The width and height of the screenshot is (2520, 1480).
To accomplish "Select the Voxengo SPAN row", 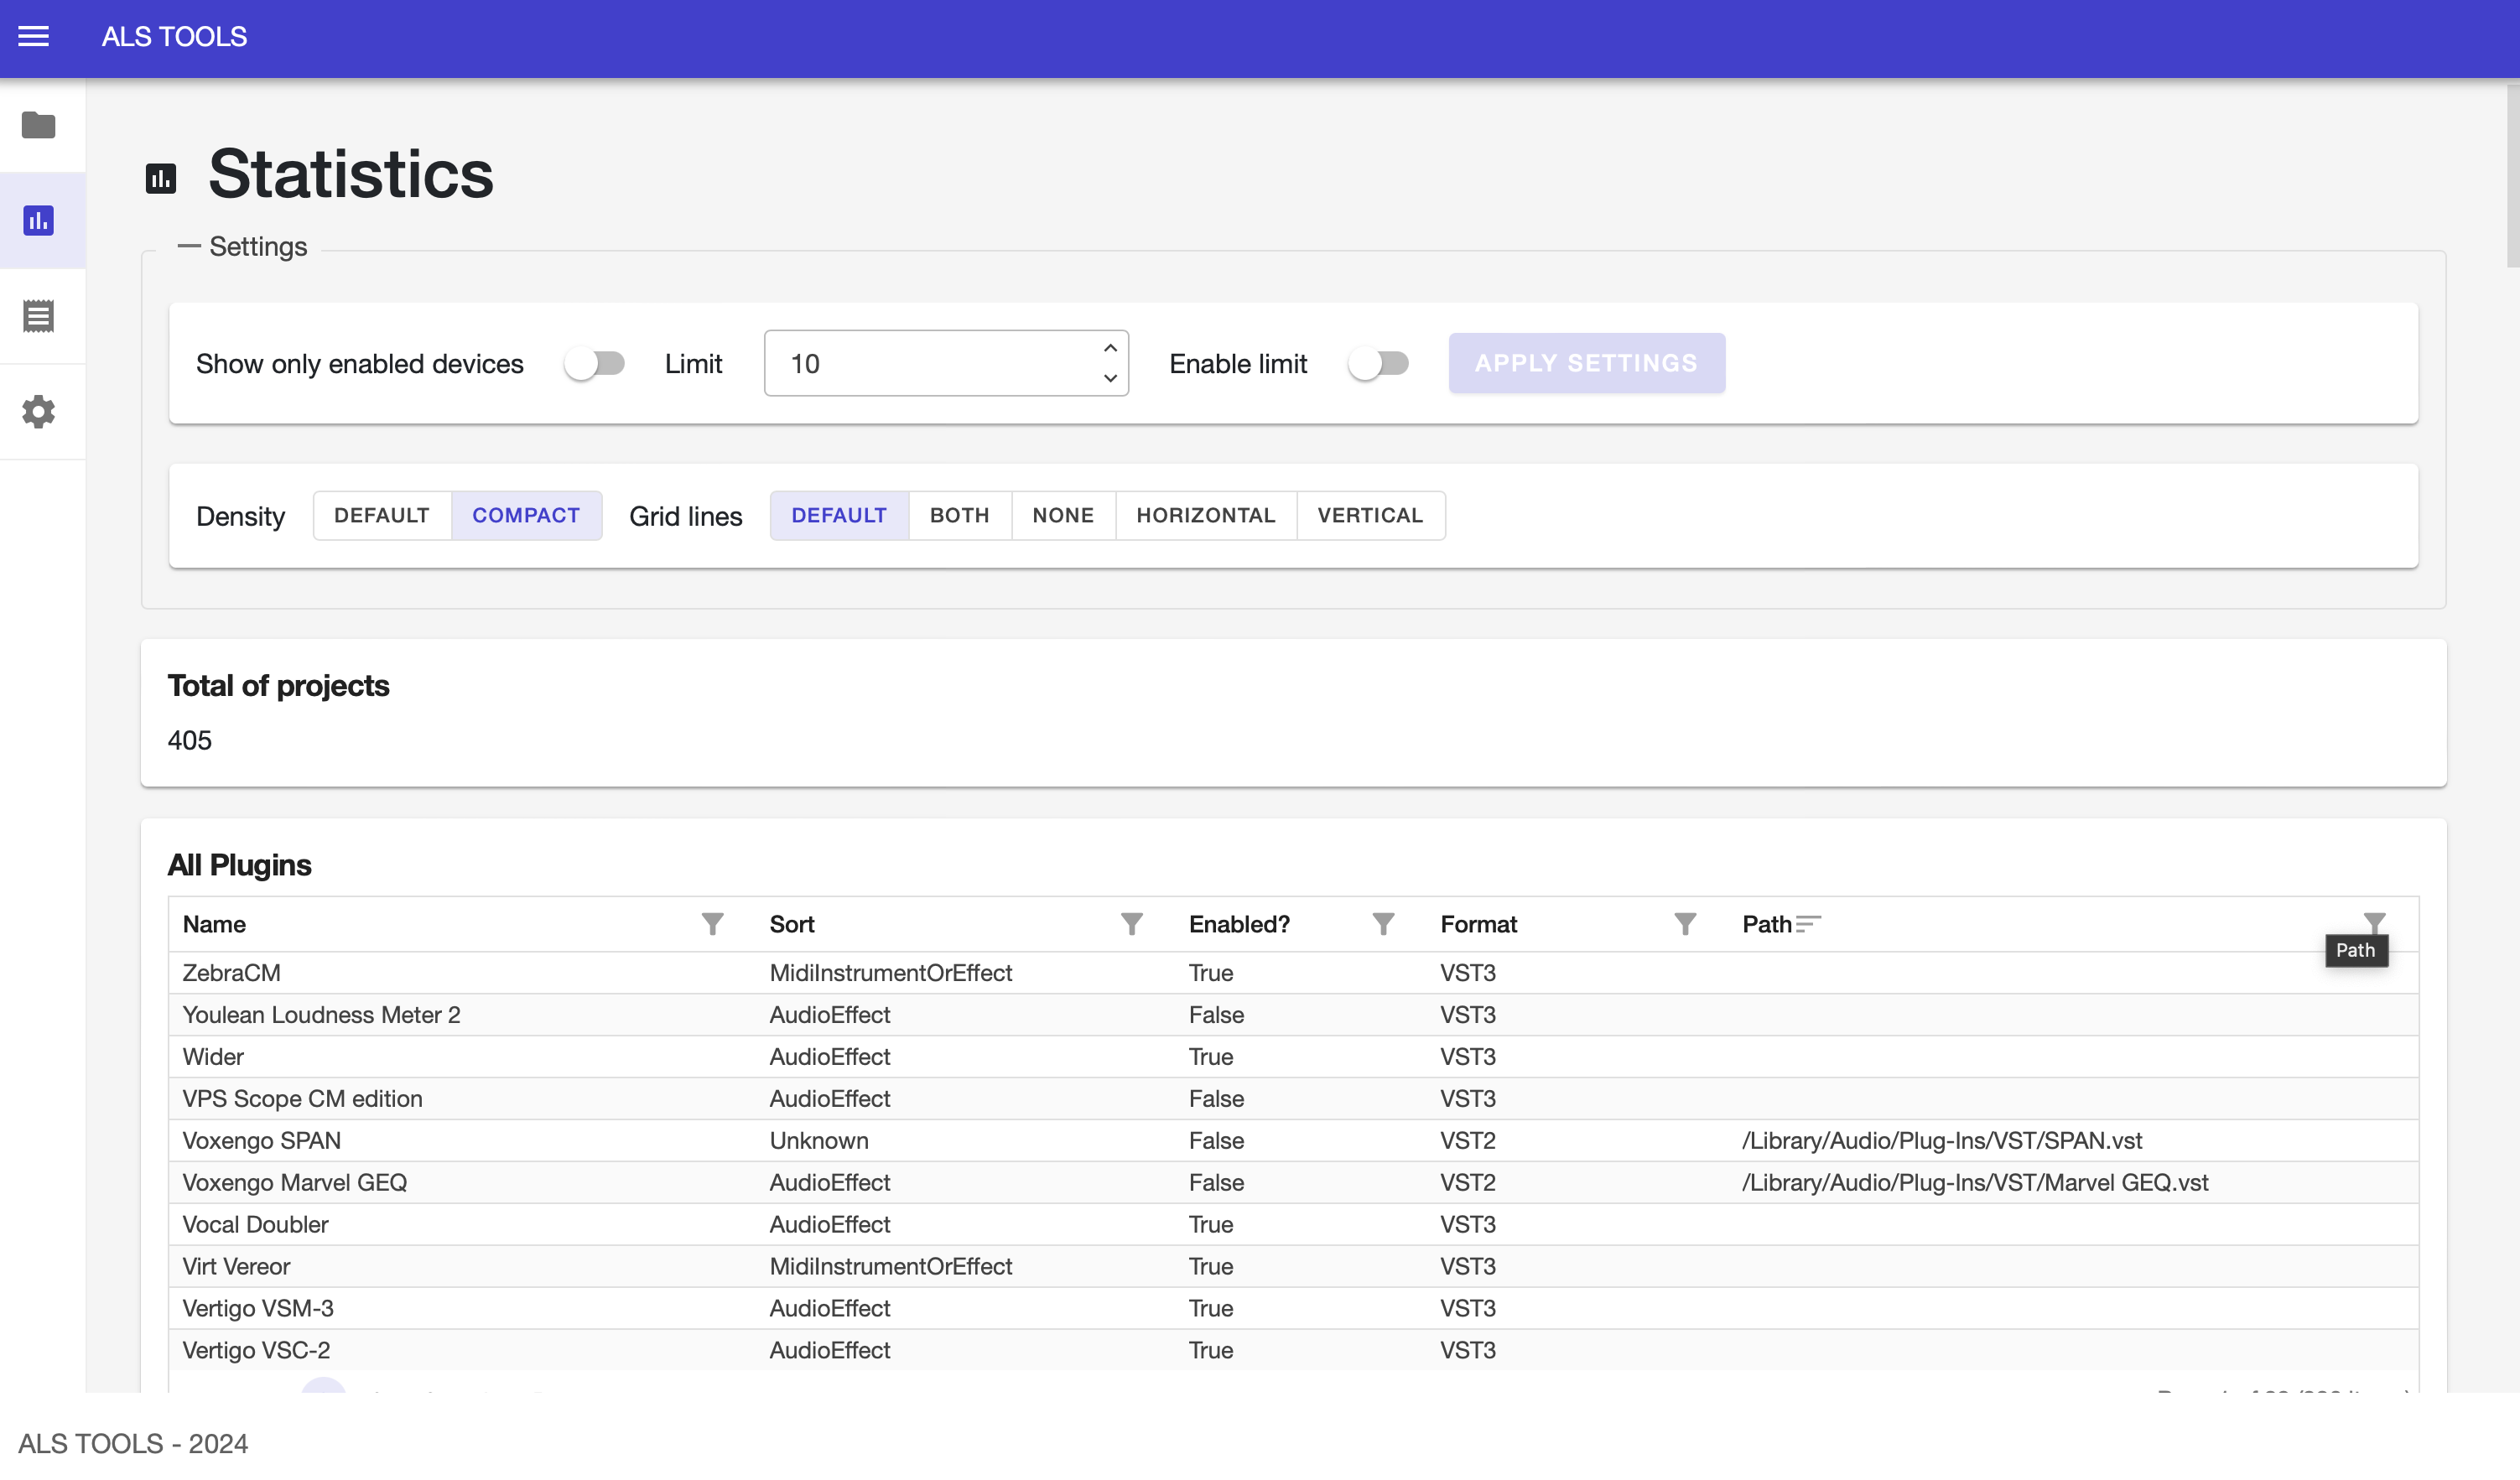I will 1293,1140.
